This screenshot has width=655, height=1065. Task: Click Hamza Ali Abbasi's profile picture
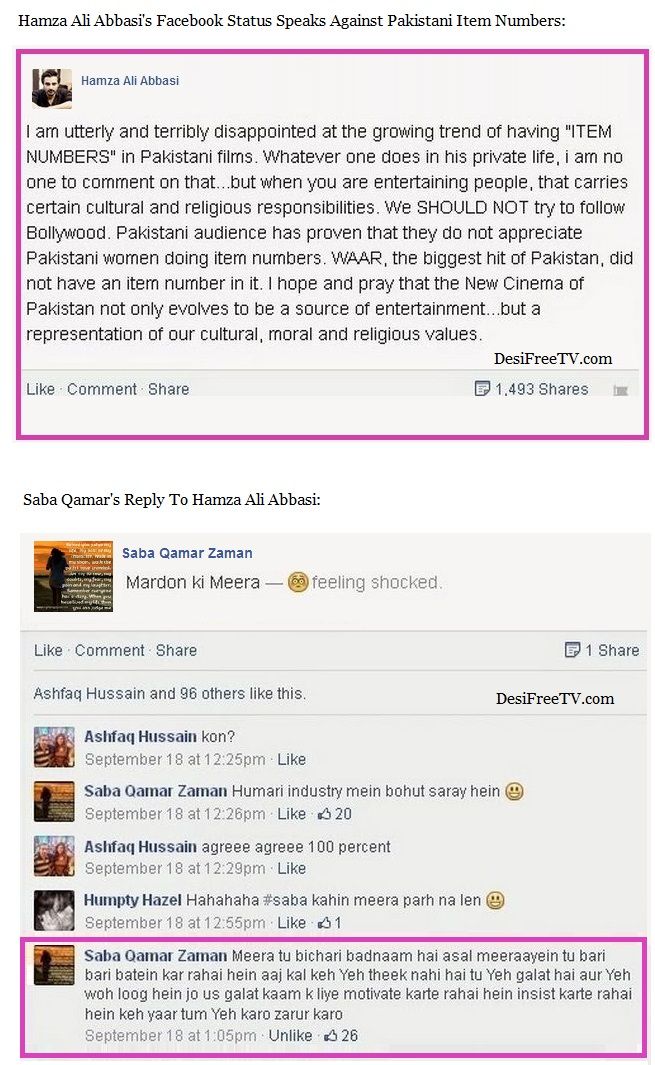tap(52, 88)
